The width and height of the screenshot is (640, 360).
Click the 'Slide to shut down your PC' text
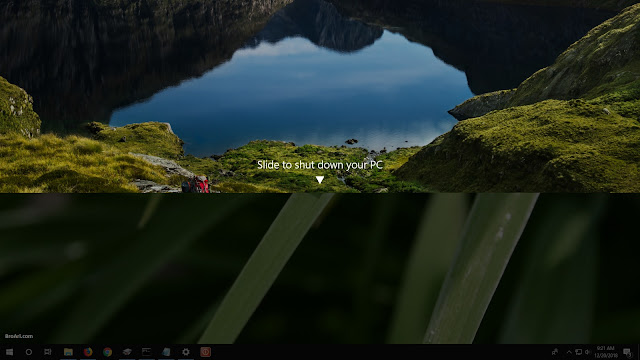click(x=320, y=165)
